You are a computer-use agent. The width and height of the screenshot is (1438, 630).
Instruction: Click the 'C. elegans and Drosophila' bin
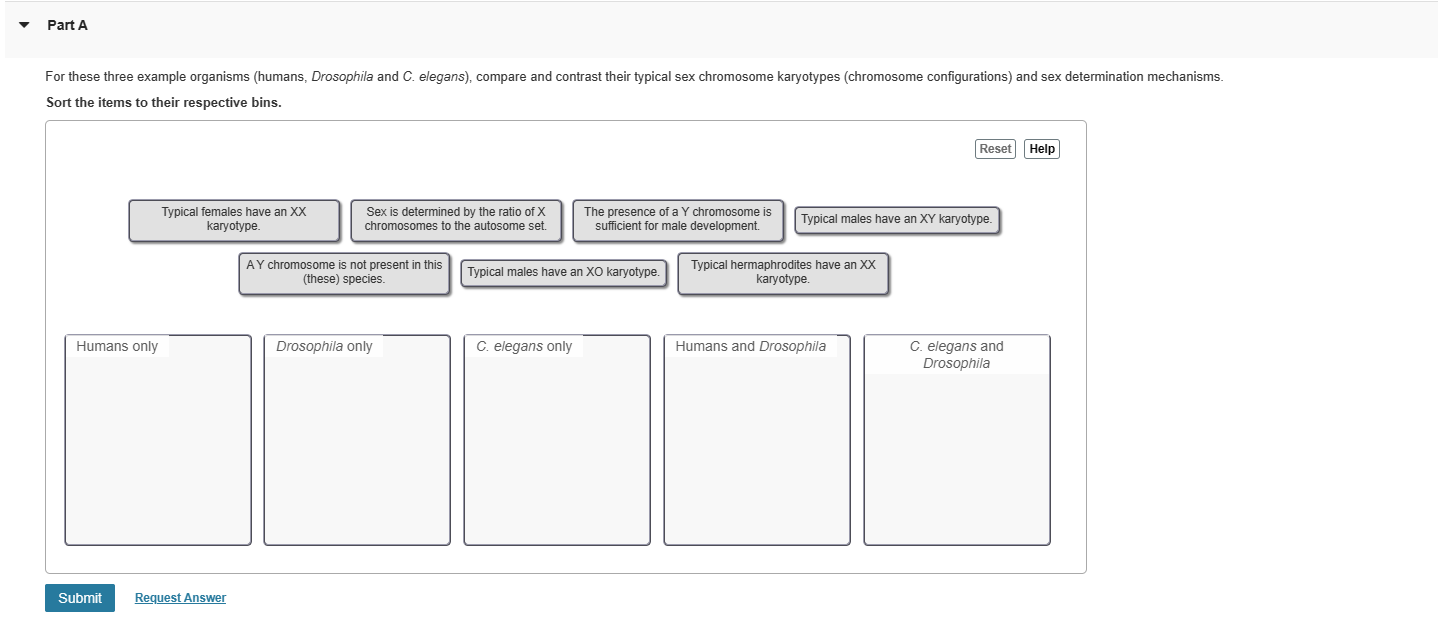coord(955,440)
